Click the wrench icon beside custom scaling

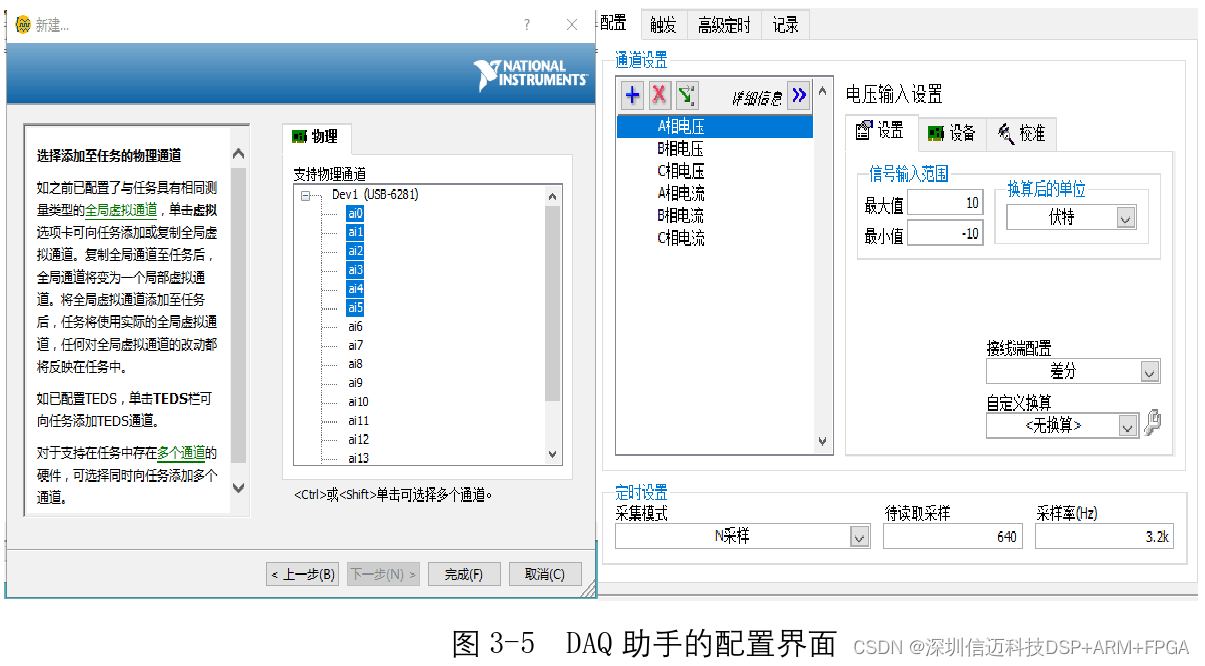tap(1152, 423)
